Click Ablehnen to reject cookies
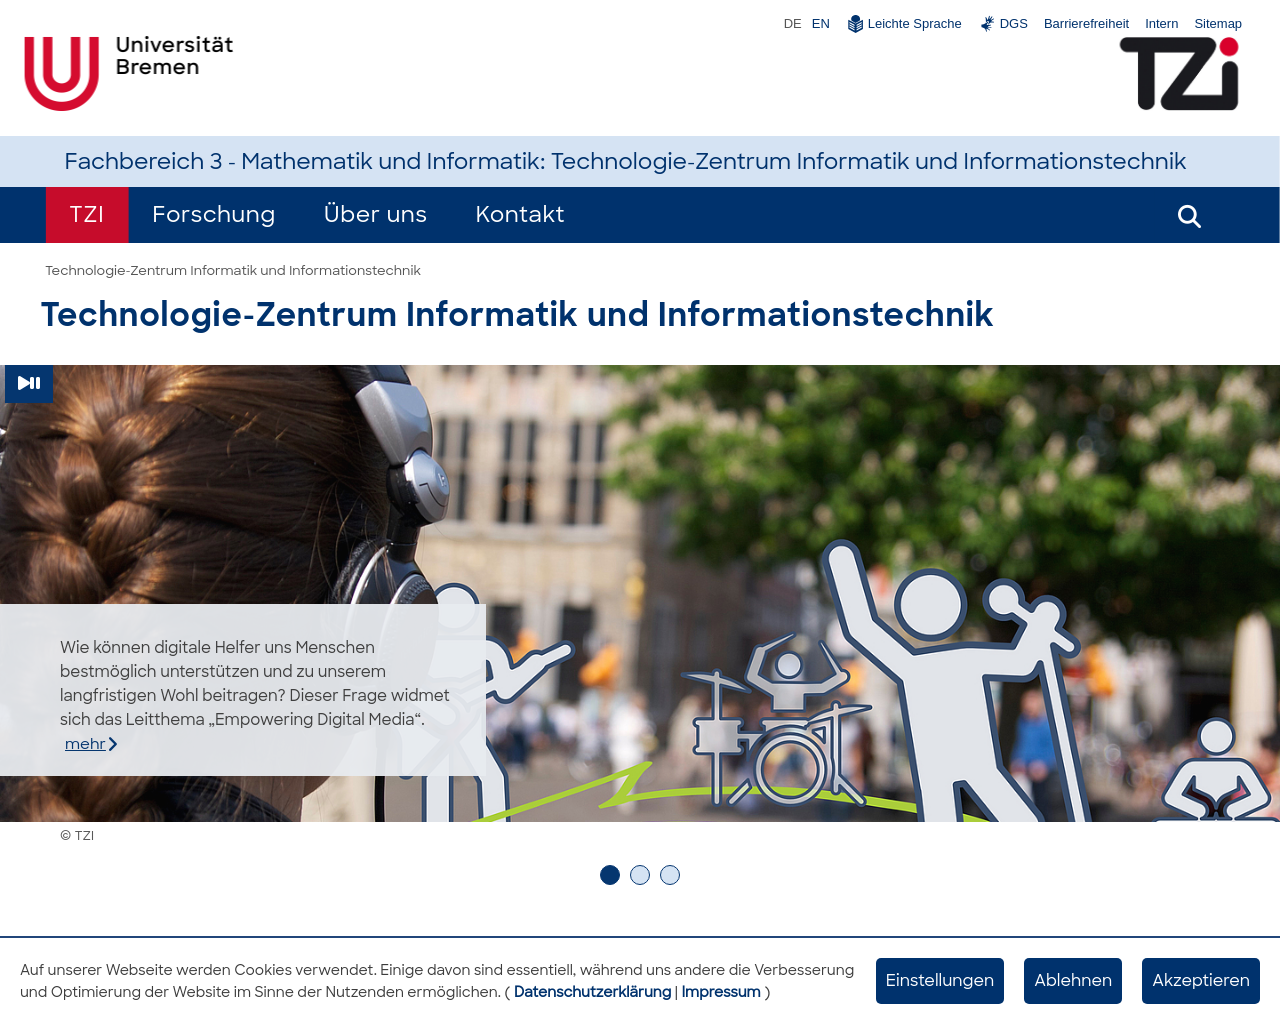Screen dimensions: 1280x1024 [1073, 981]
